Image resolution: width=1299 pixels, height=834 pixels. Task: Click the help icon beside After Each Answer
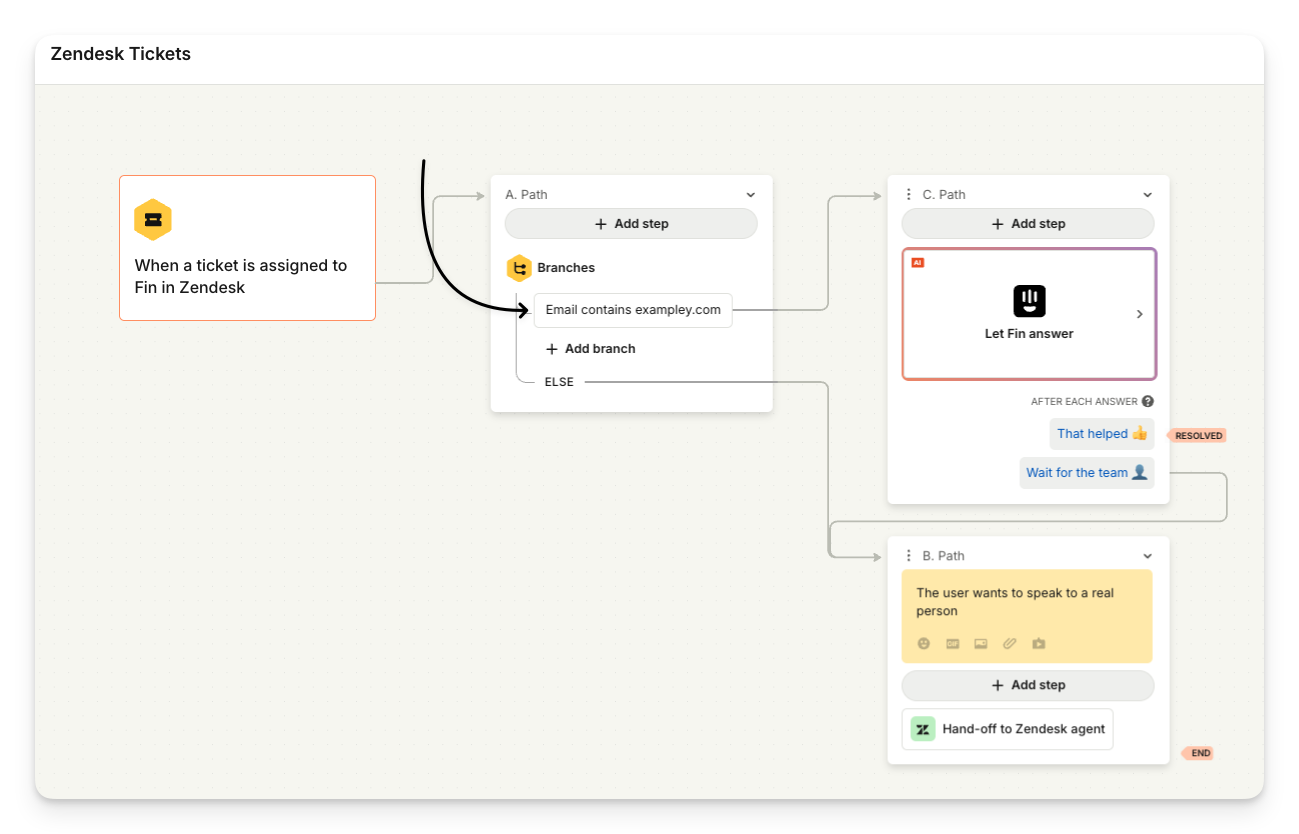[1148, 401]
